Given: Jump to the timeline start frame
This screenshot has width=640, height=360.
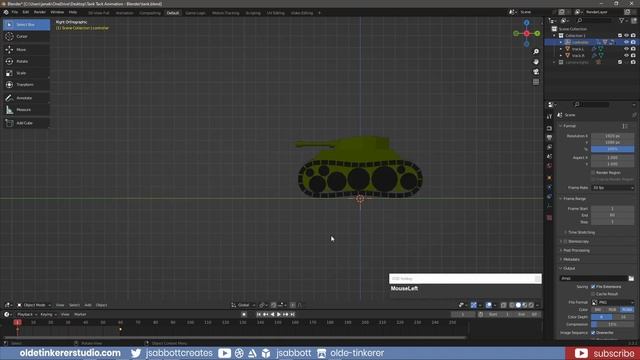Looking at the screenshot, I should point(259,315).
